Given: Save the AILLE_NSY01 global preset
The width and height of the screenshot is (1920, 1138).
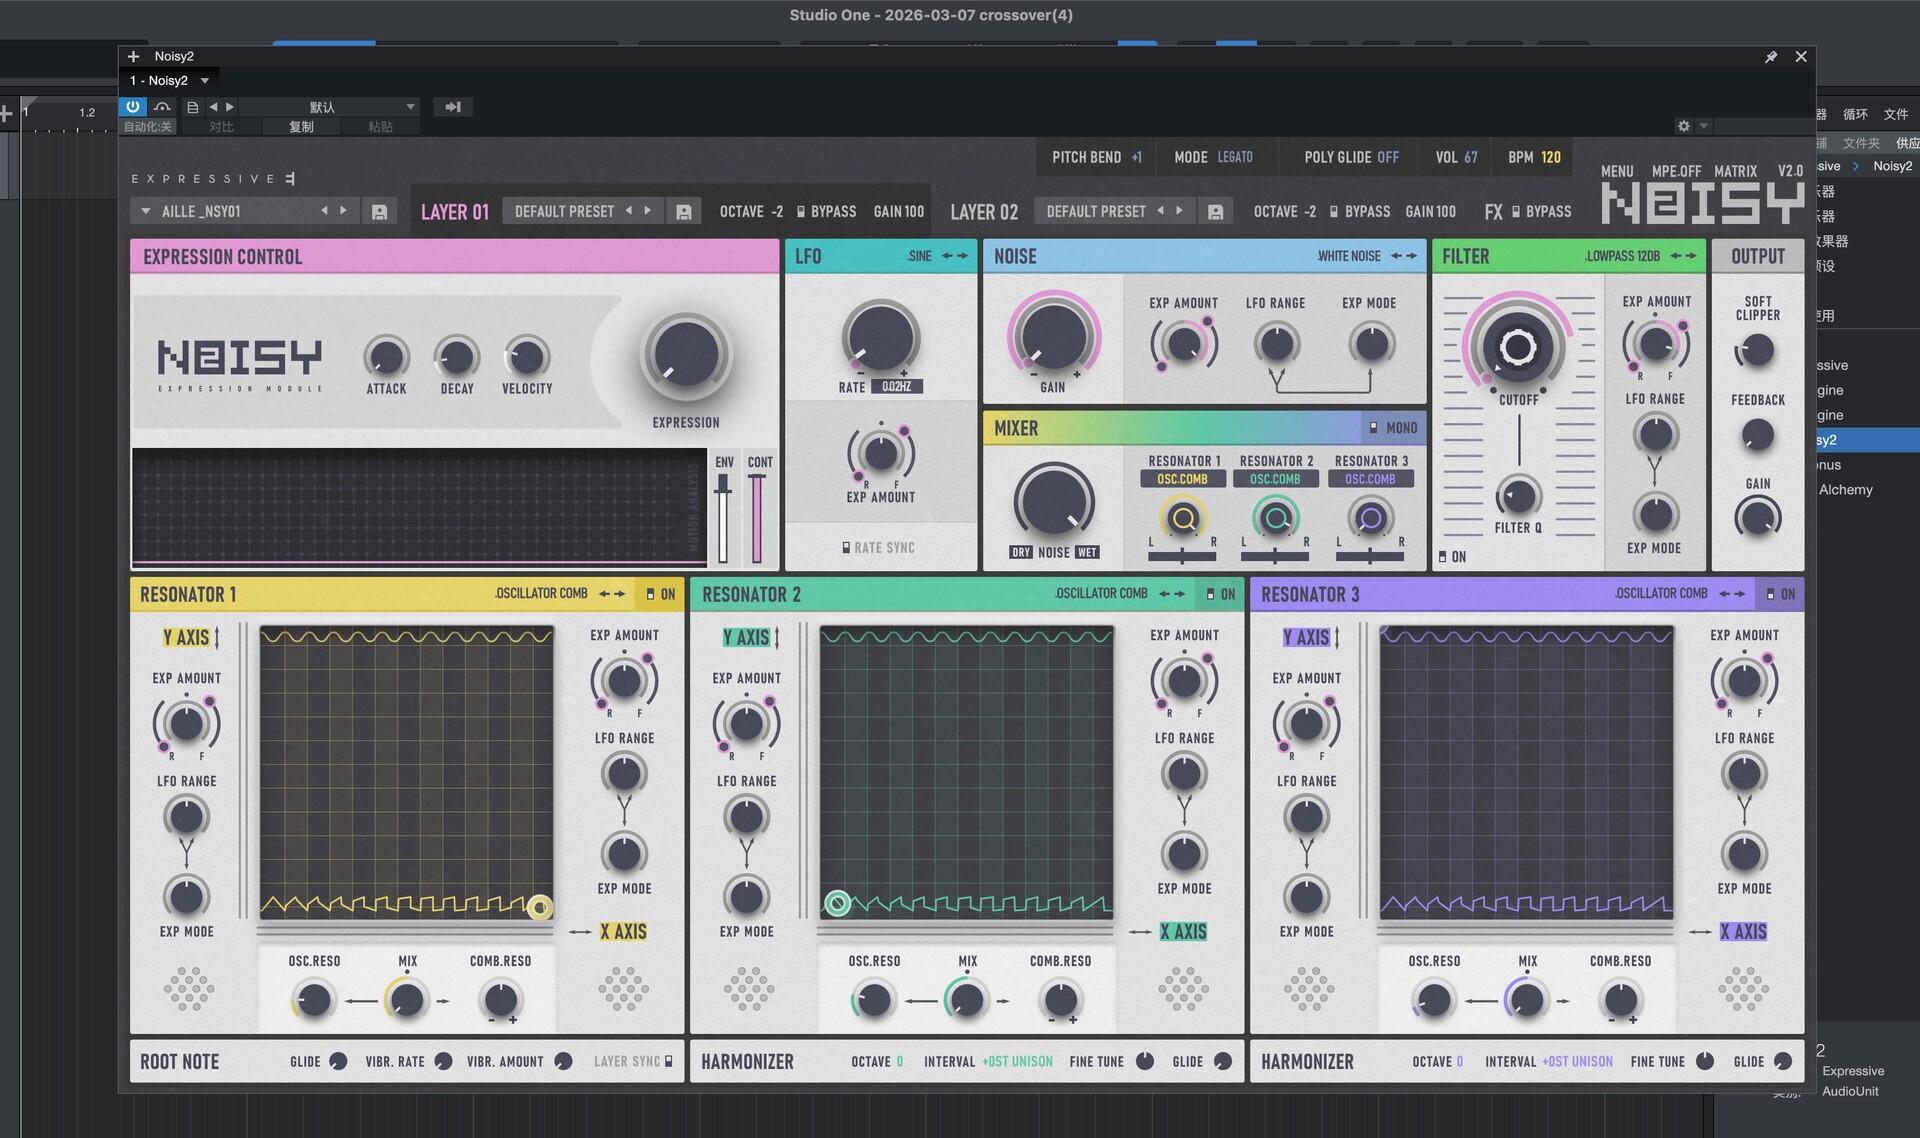Looking at the screenshot, I should click(x=379, y=212).
